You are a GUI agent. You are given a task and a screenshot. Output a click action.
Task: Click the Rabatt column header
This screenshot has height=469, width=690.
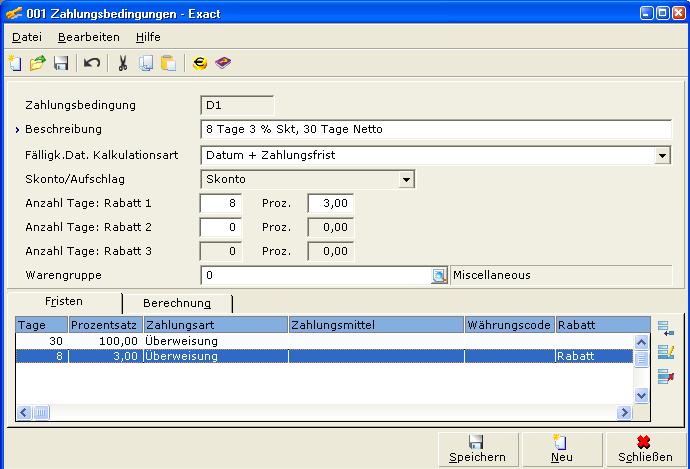603,325
